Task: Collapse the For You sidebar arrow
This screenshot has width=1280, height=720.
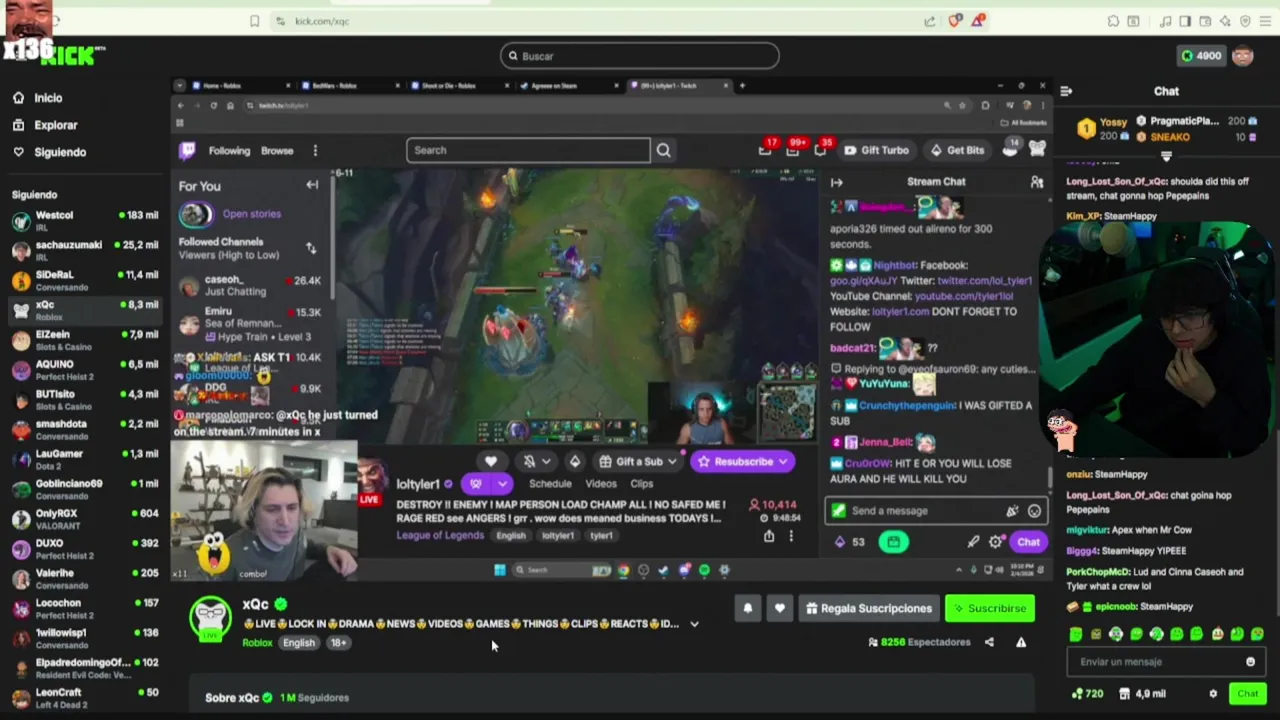Action: (x=312, y=185)
